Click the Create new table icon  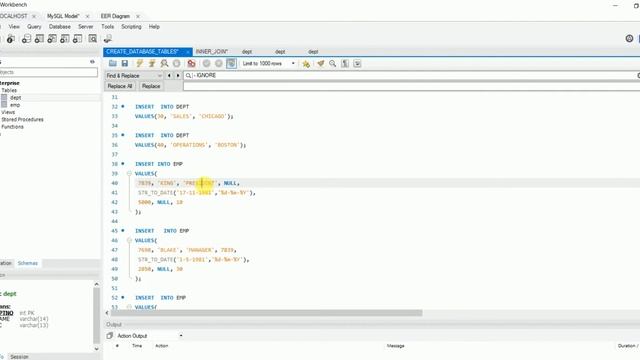39,39
